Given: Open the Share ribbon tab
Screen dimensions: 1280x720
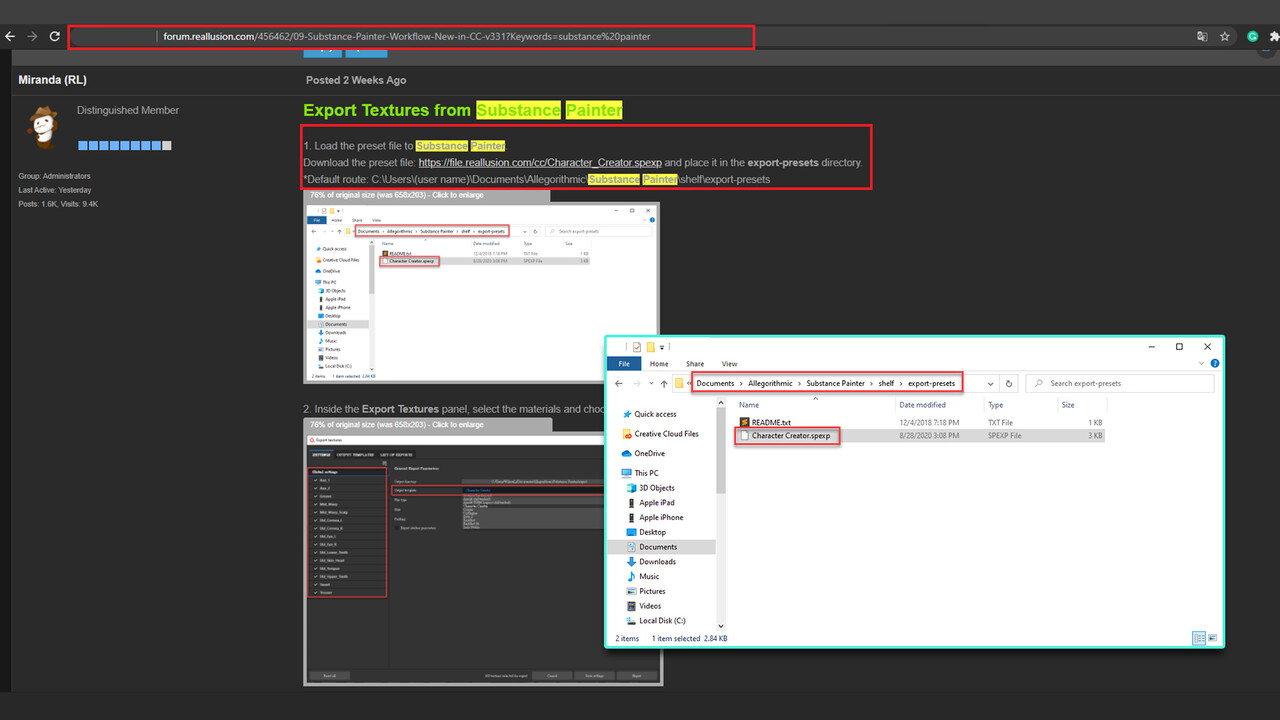Looking at the screenshot, I should (x=695, y=364).
